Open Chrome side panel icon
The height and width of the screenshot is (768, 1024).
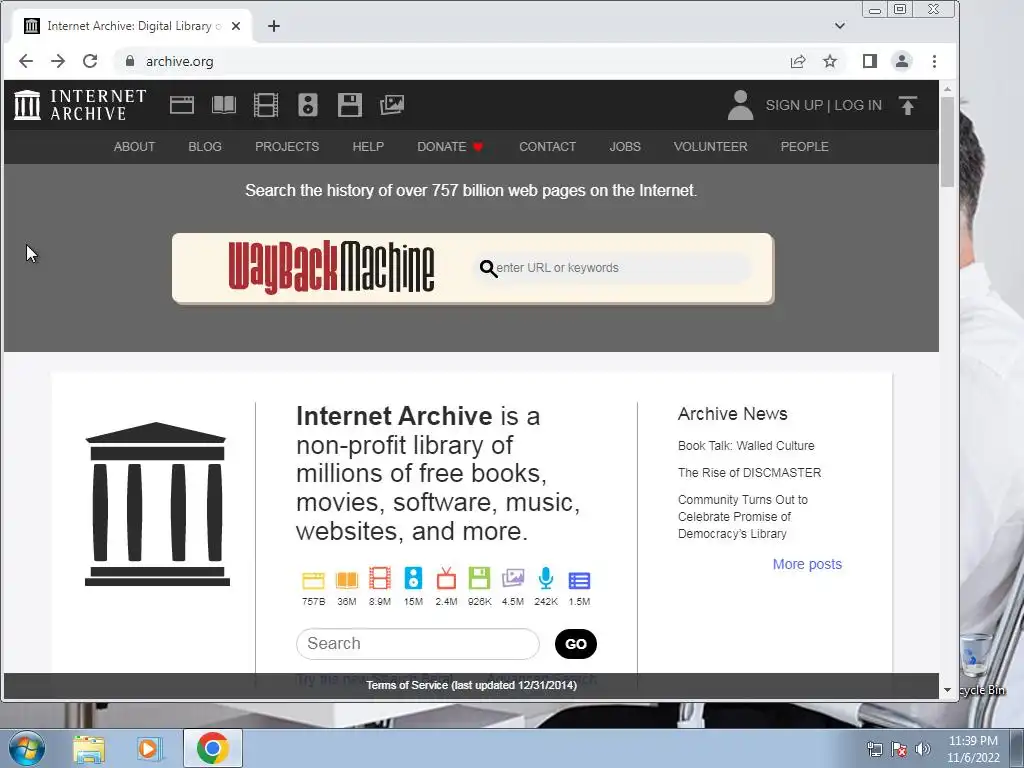(x=870, y=61)
